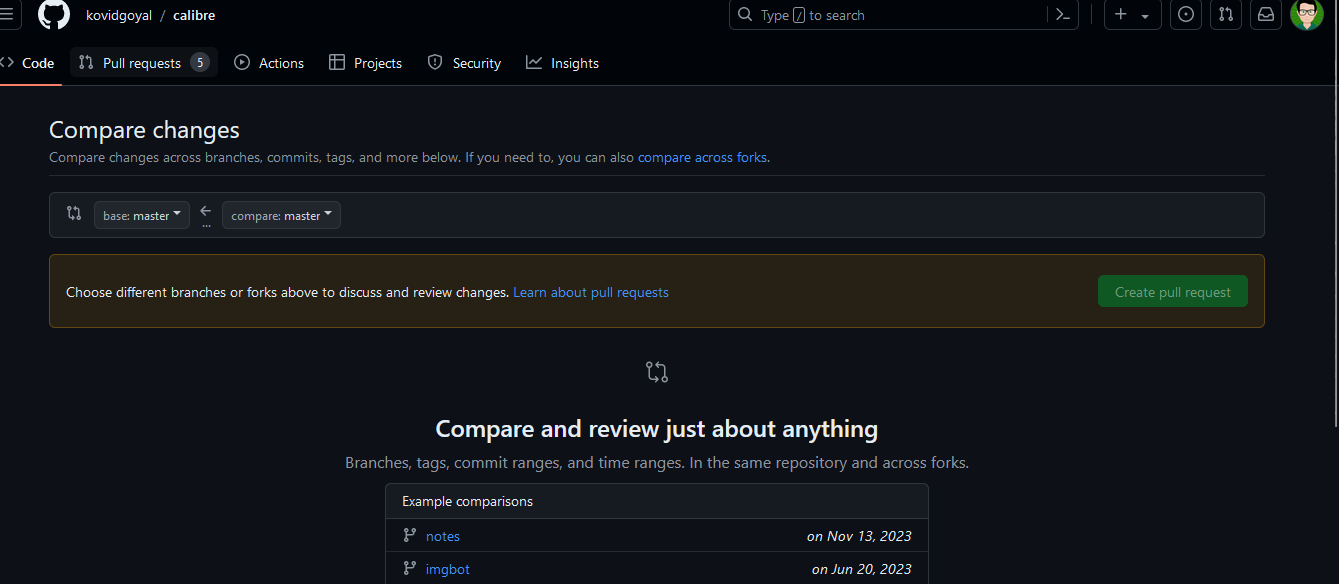Open the notes example comparison

tap(443, 536)
